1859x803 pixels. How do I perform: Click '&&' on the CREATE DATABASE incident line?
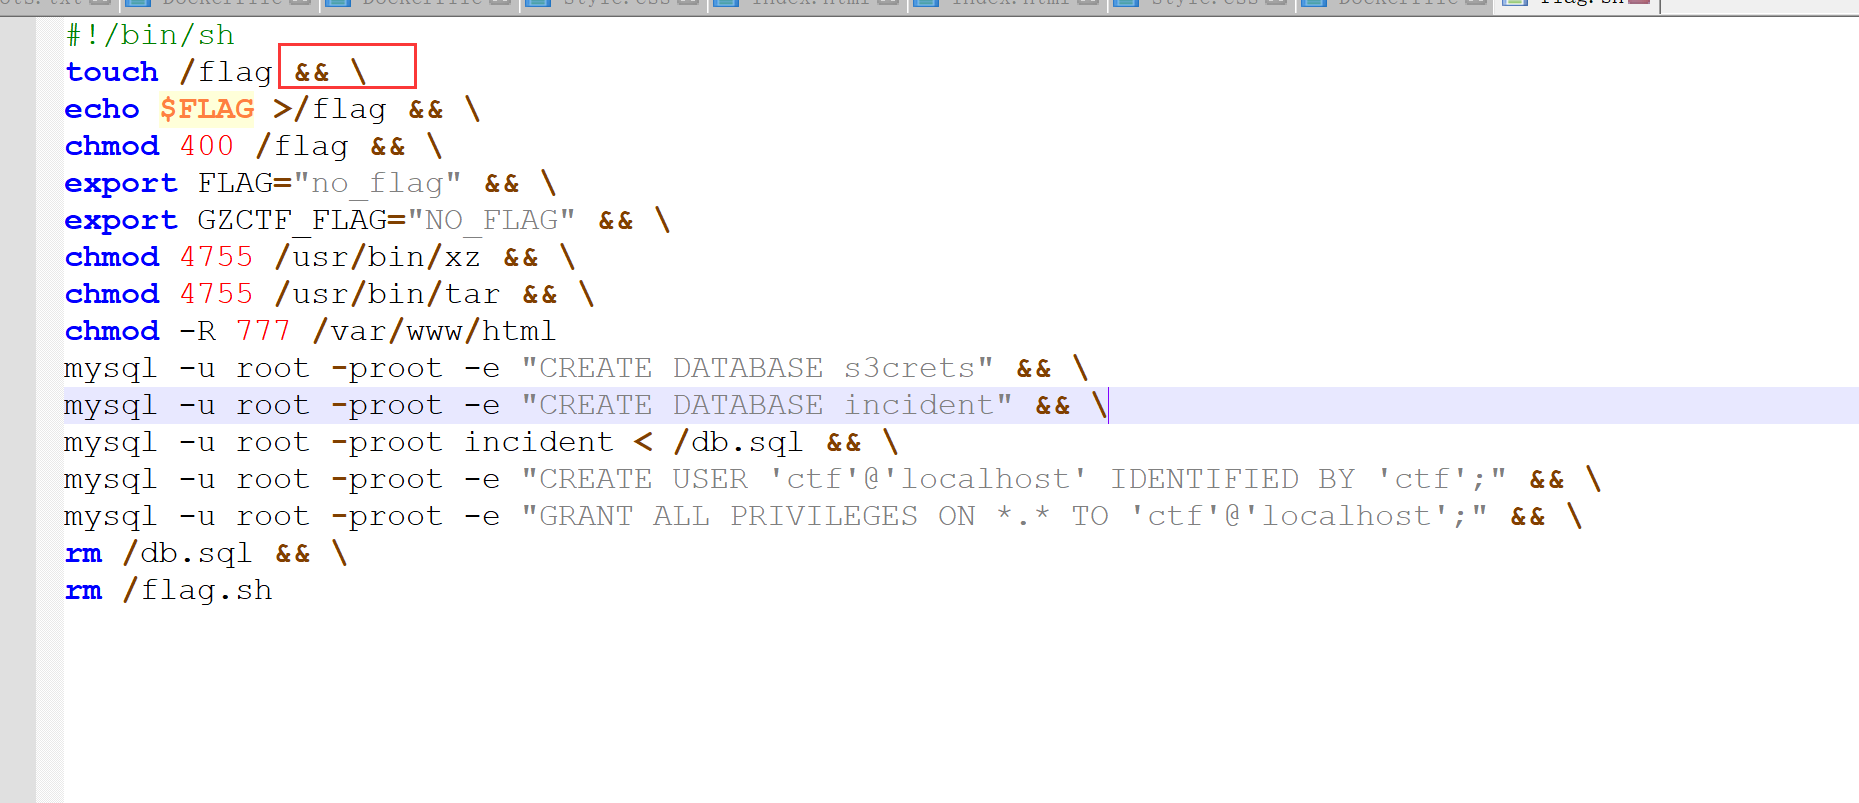tap(1053, 405)
